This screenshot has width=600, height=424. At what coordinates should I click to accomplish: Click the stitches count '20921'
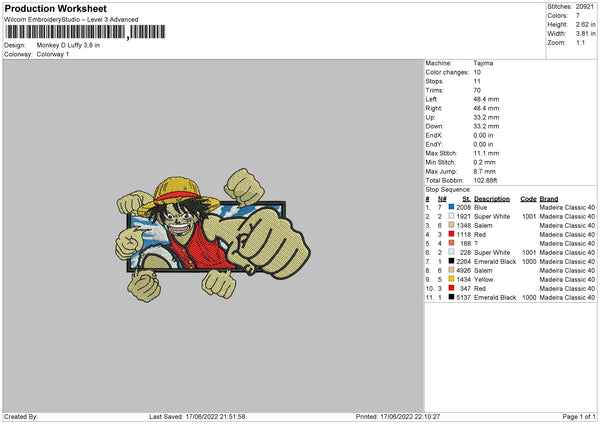point(585,7)
